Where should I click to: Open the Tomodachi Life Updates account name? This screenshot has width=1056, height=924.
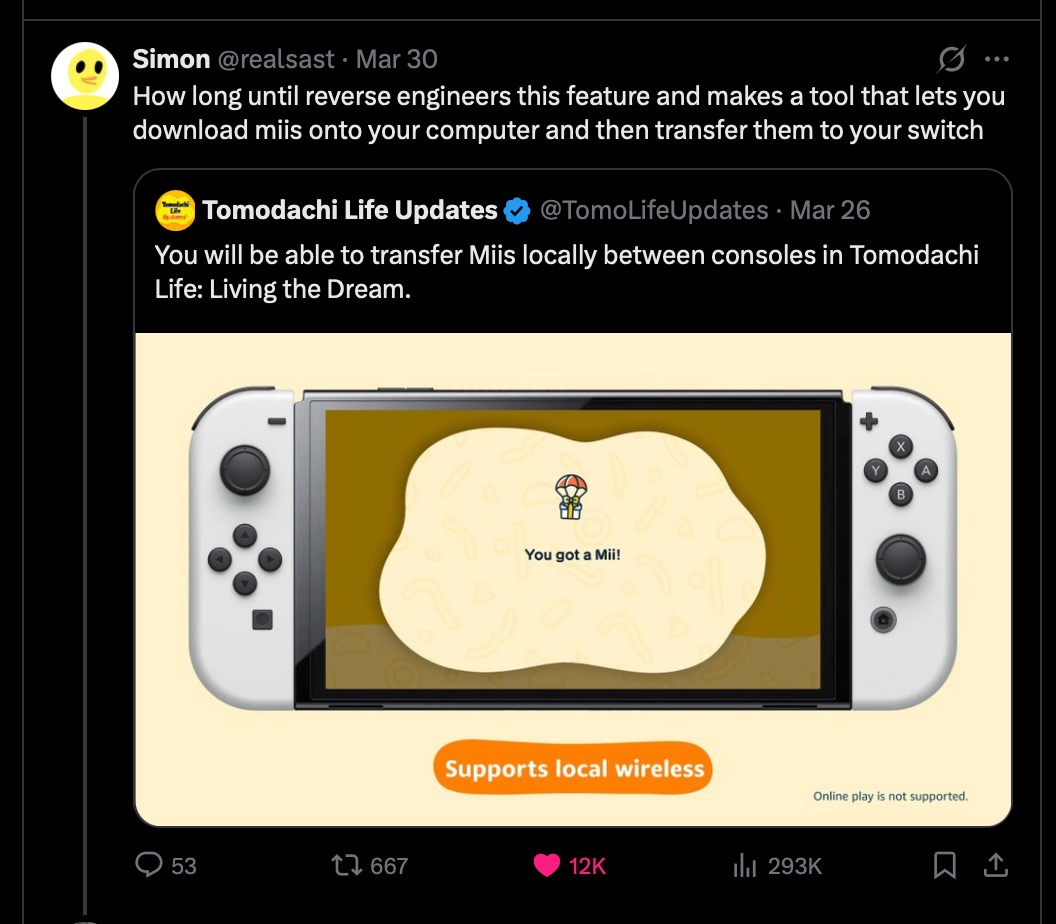coord(350,210)
